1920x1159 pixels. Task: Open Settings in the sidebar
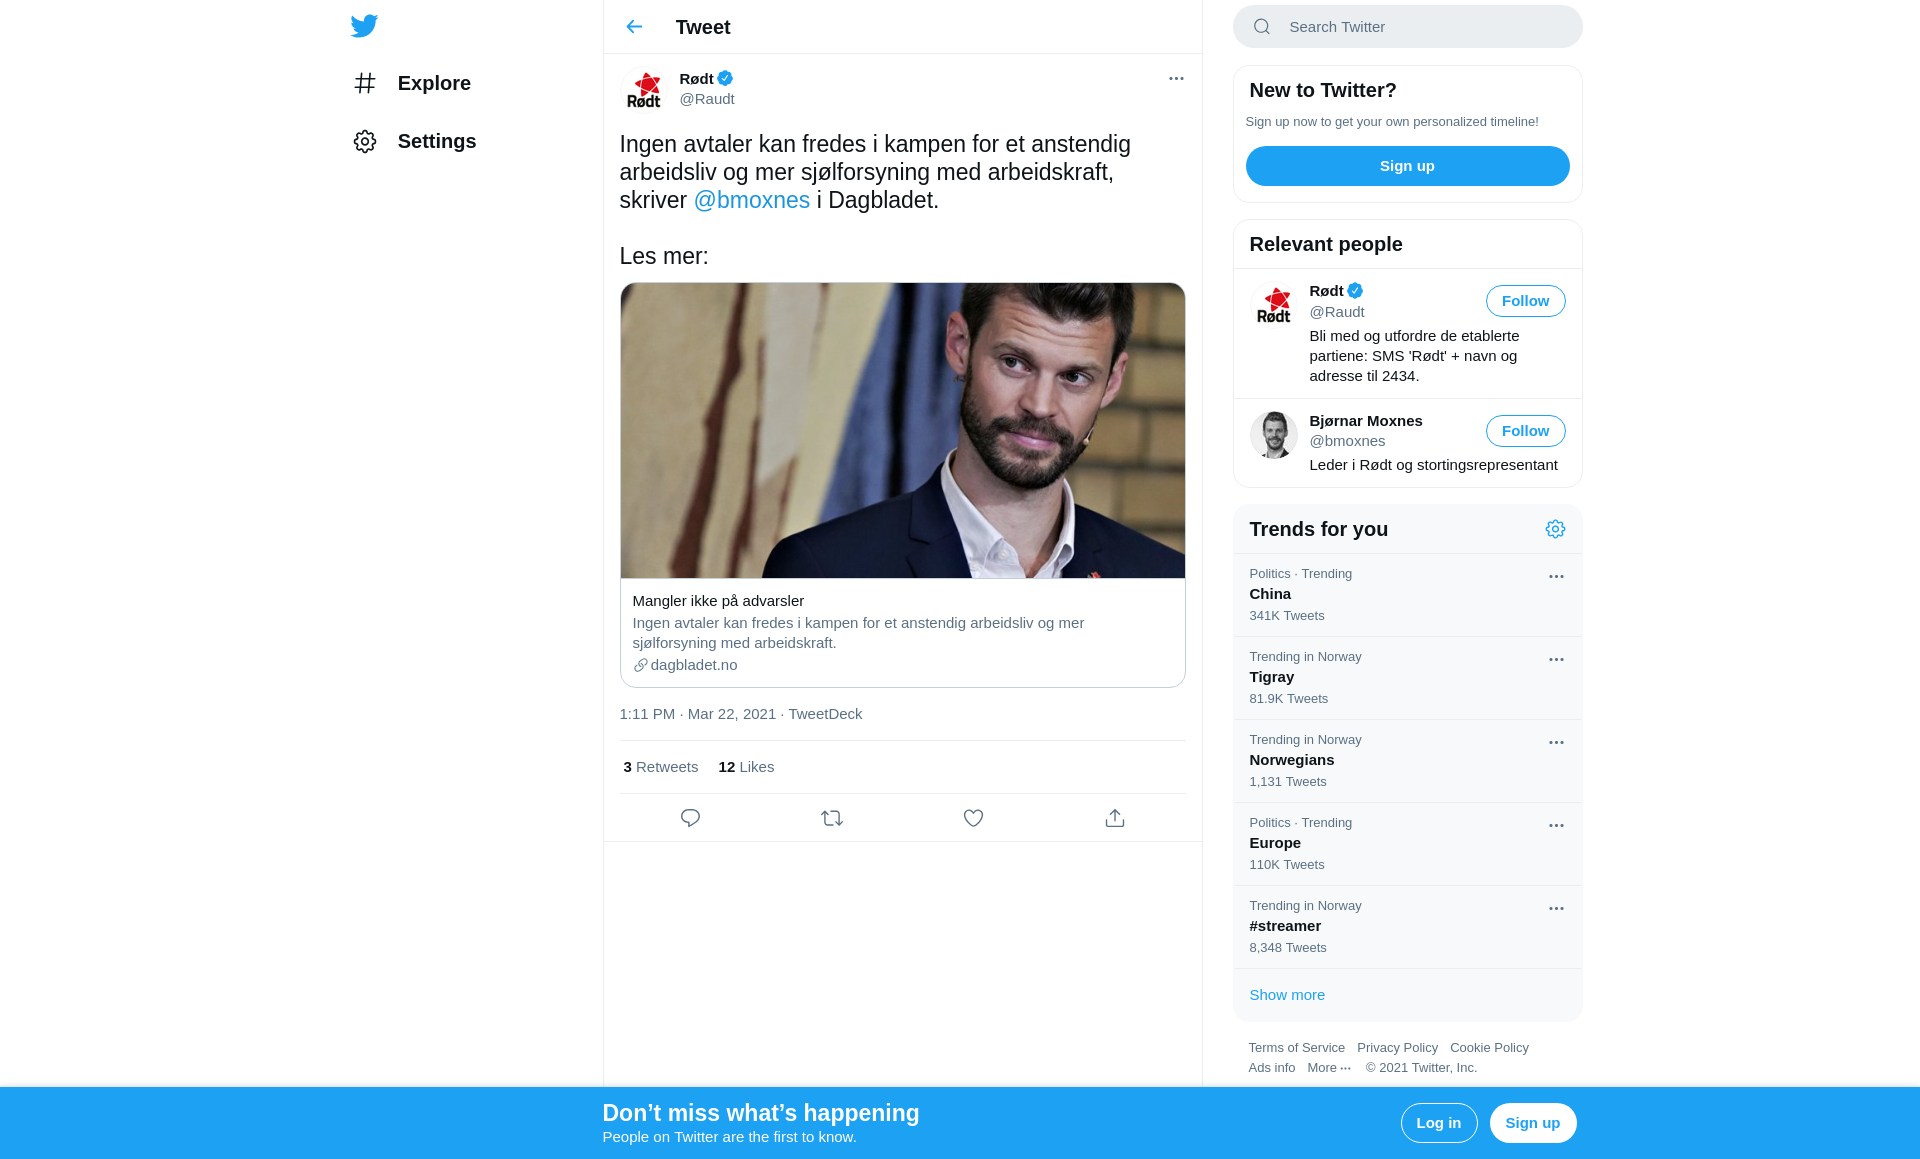[414, 141]
